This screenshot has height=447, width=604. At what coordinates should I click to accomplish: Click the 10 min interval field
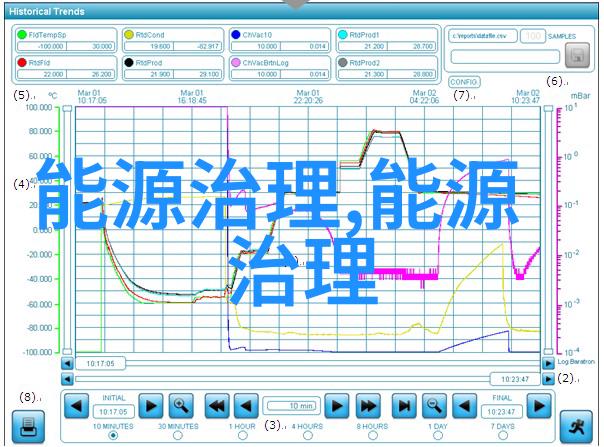pos(292,406)
